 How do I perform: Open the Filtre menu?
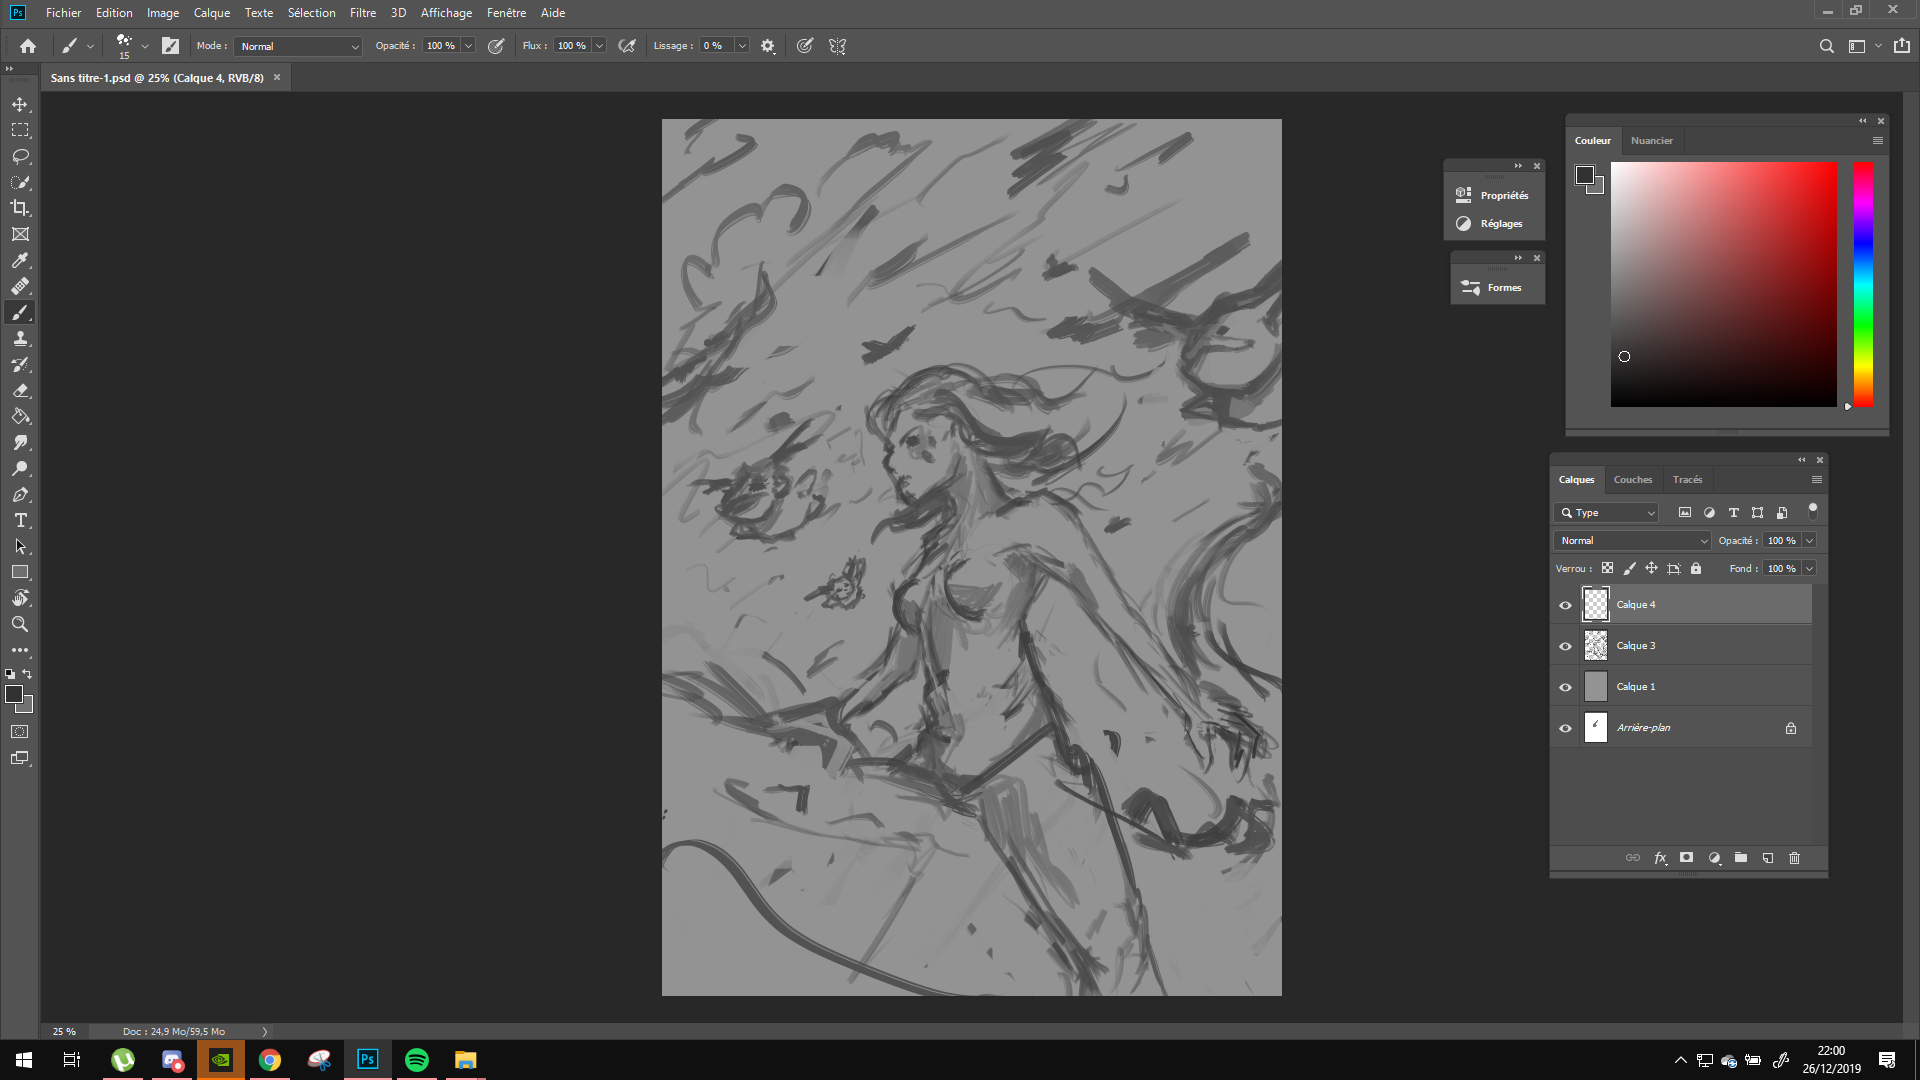coord(362,13)
